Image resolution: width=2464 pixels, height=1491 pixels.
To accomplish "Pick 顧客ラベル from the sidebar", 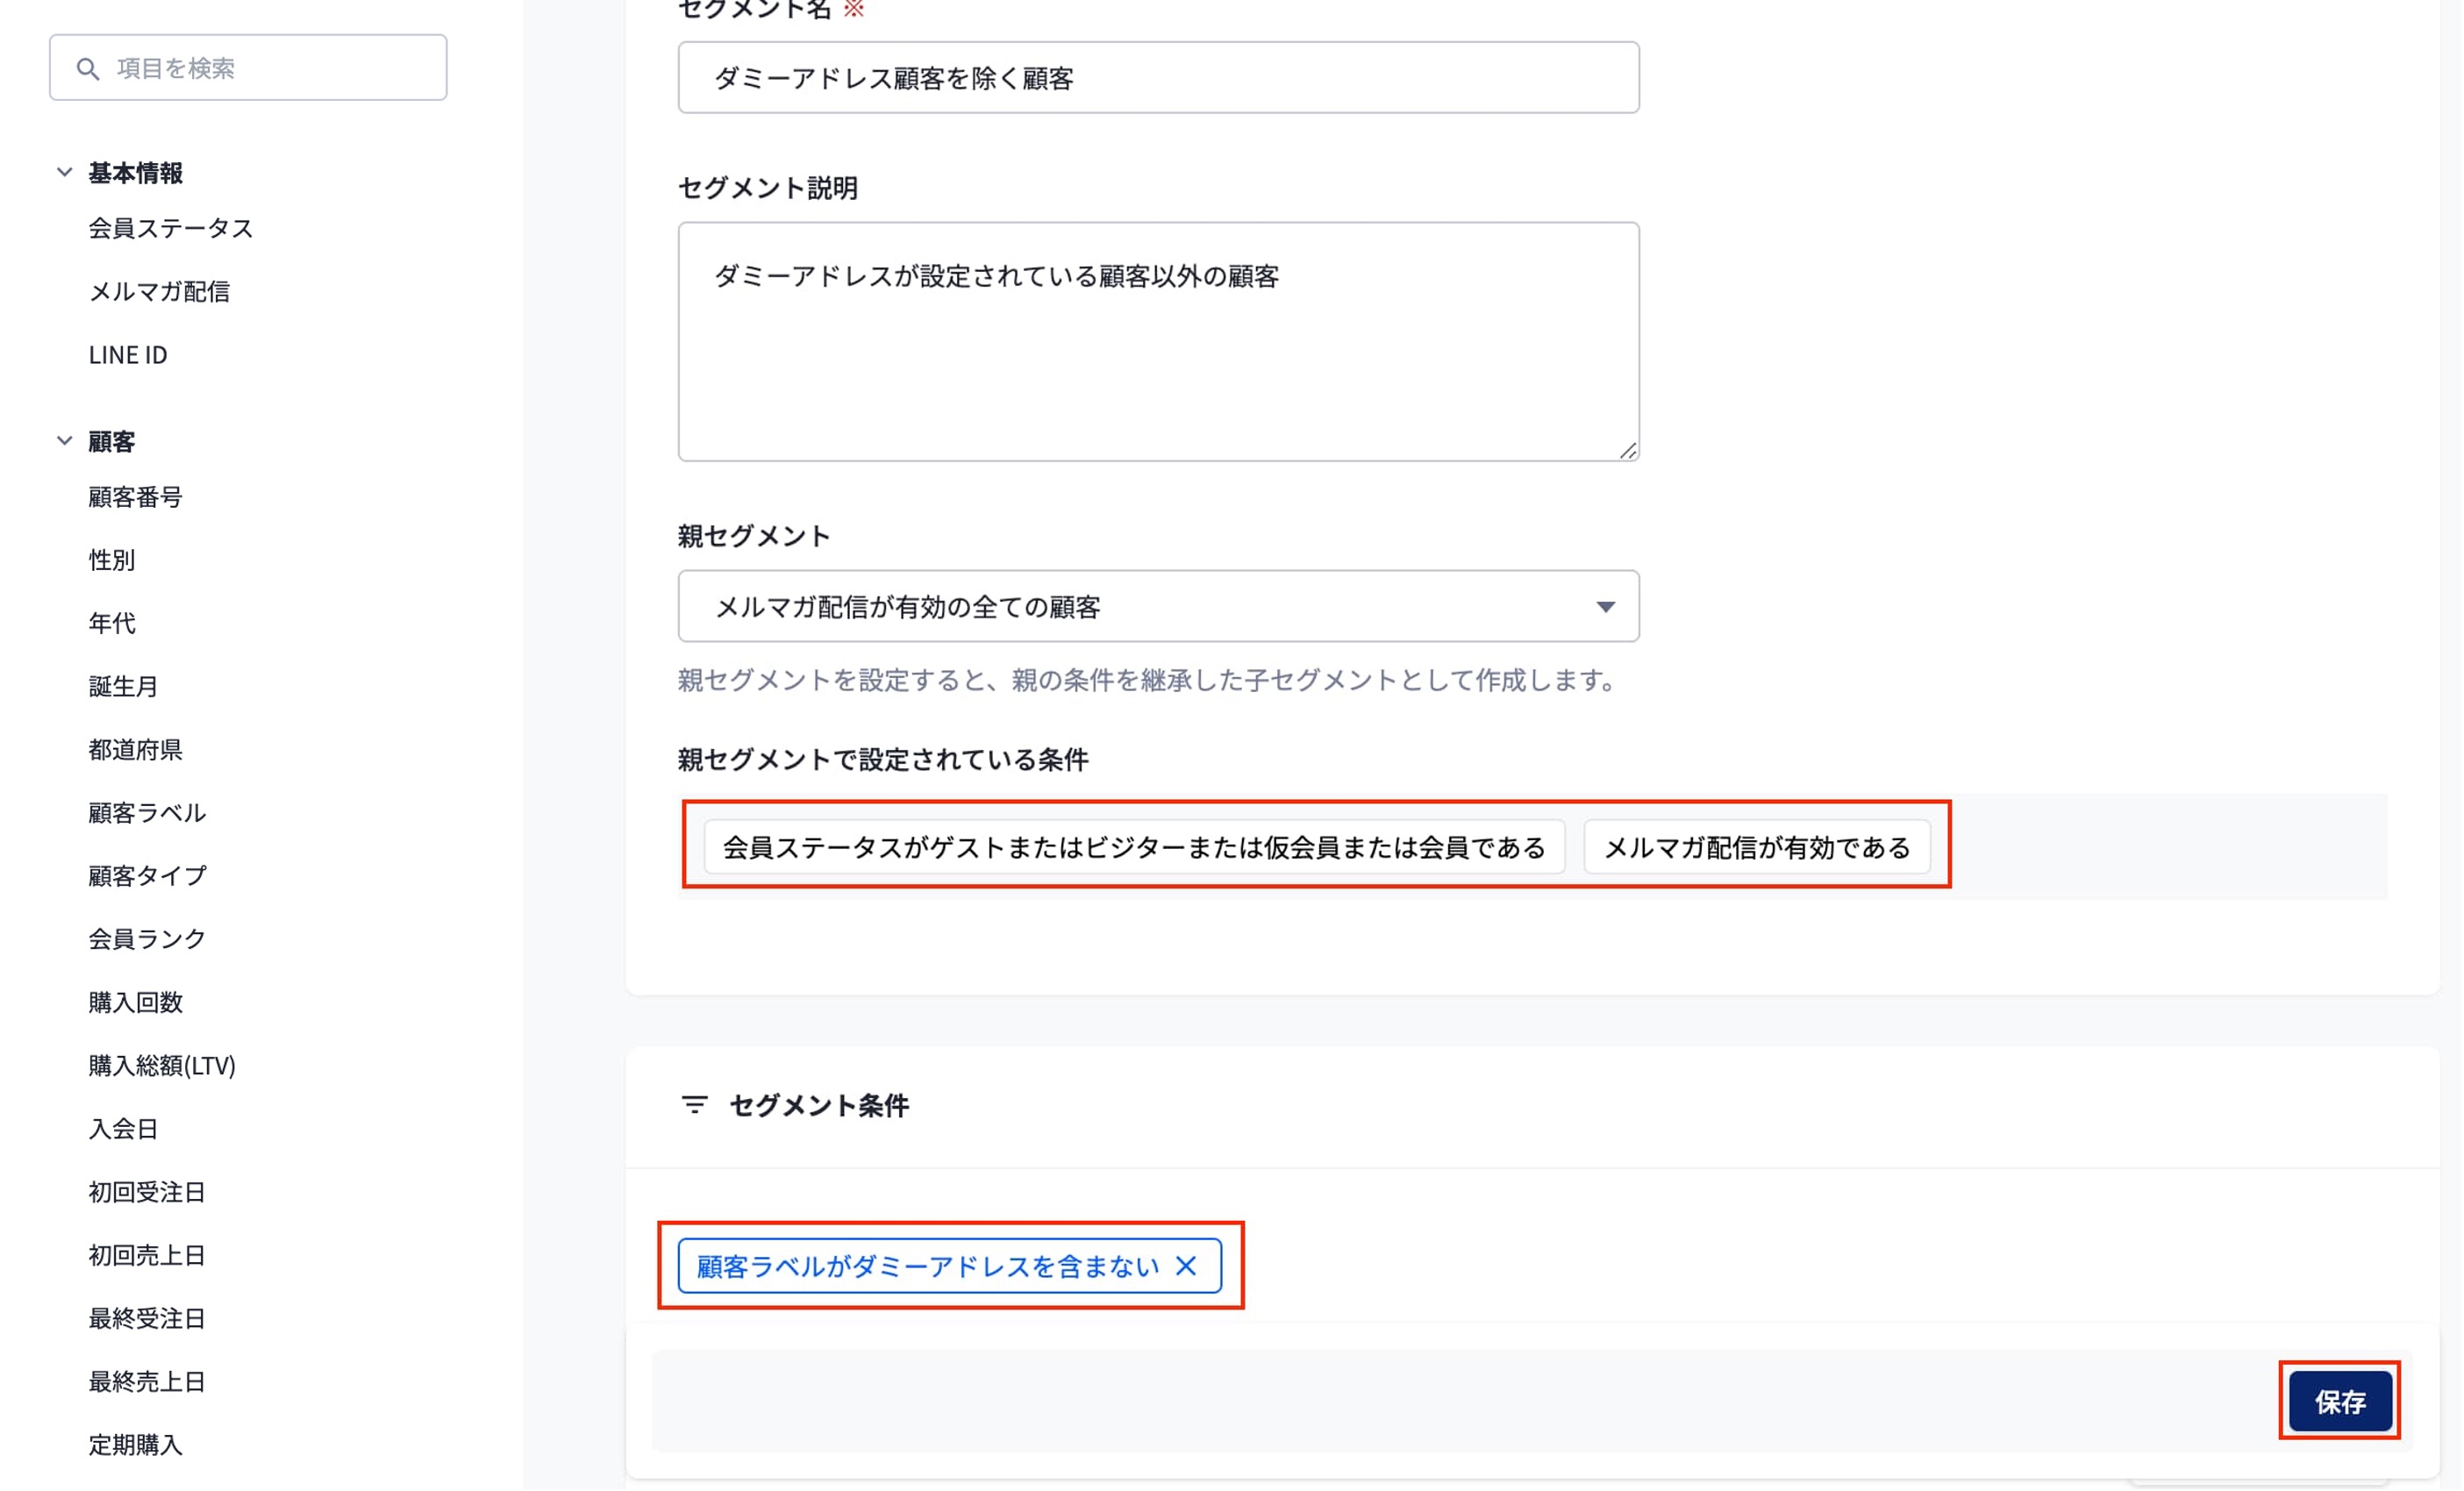I will [x=148, y=813].
